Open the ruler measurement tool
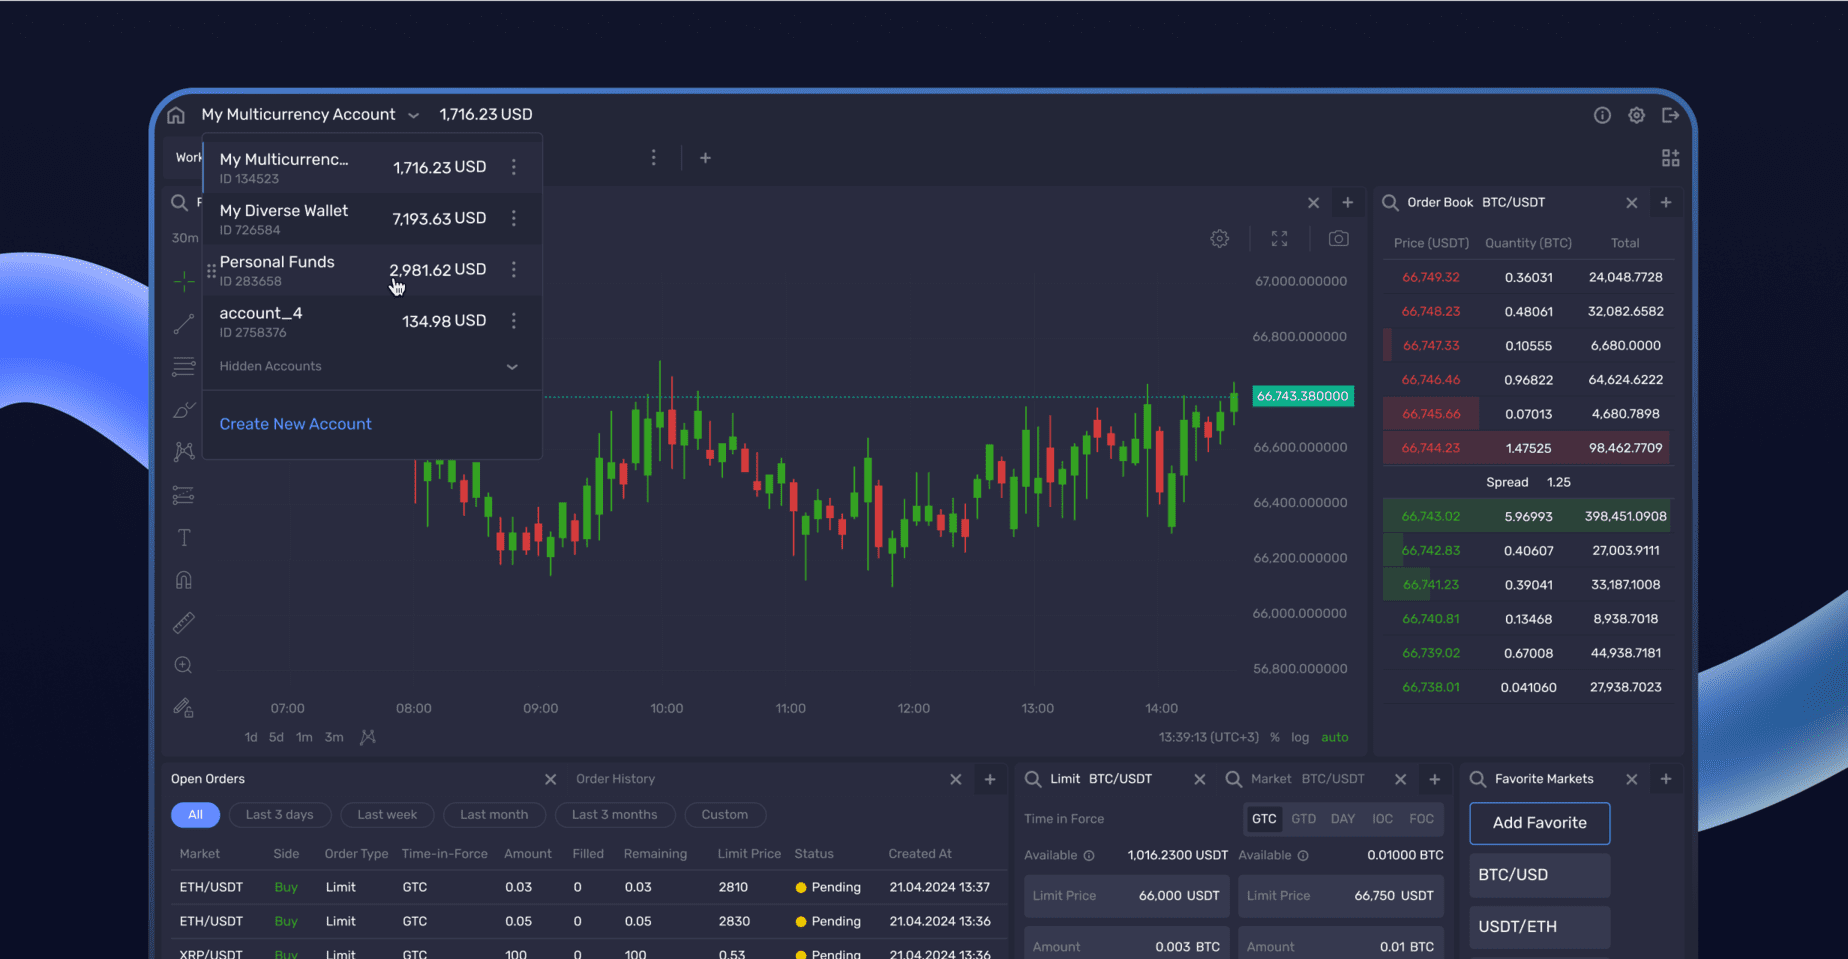The height and width of the screenshot is (959, 1848). click(184, 622)
